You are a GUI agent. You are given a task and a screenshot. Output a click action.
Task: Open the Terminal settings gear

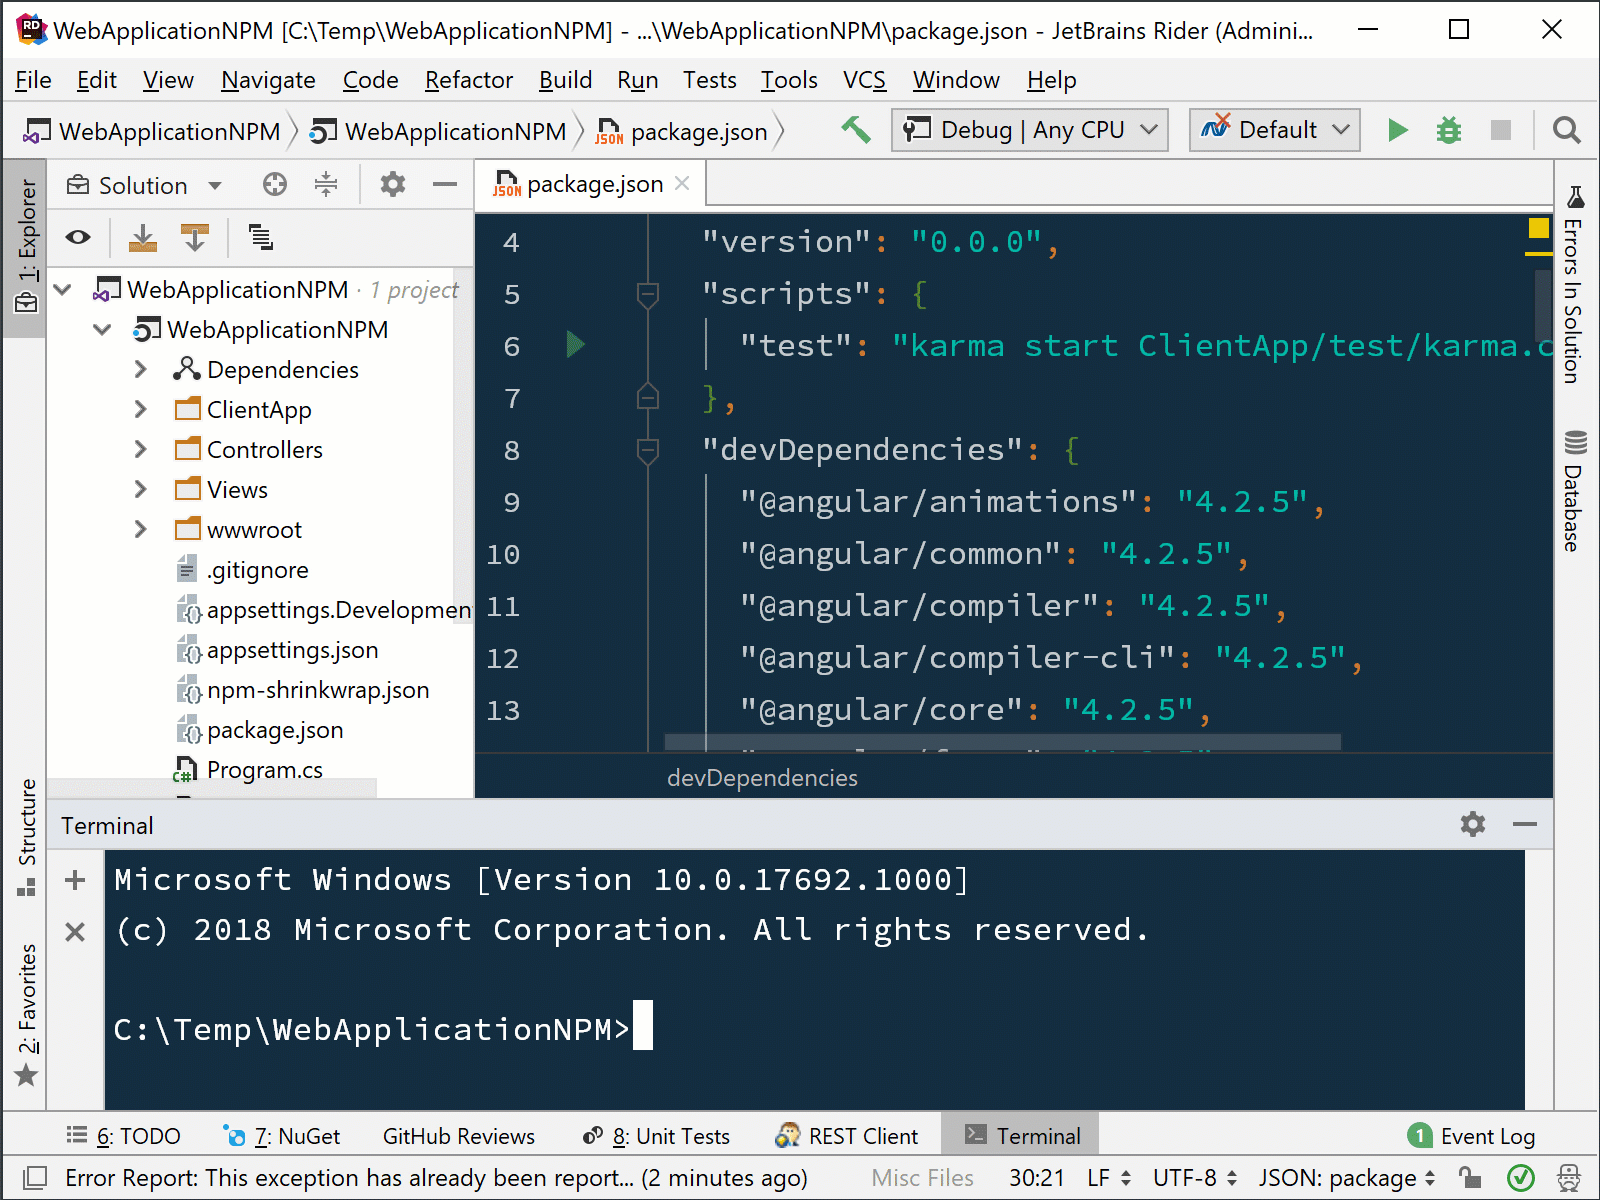[x=1472, y=824]
